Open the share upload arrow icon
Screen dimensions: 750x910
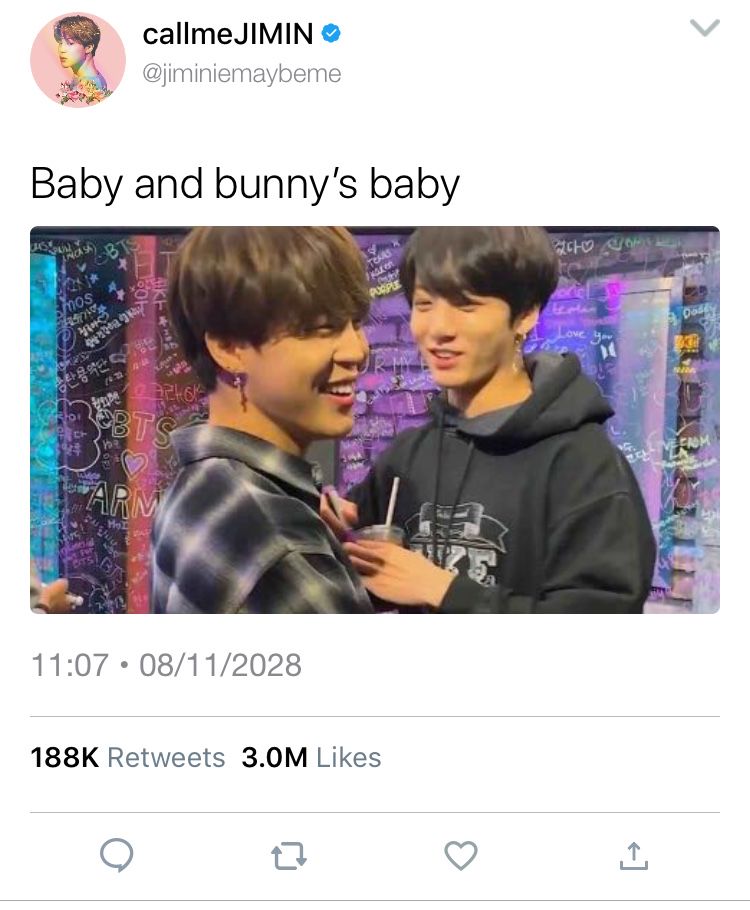(633, 855)
